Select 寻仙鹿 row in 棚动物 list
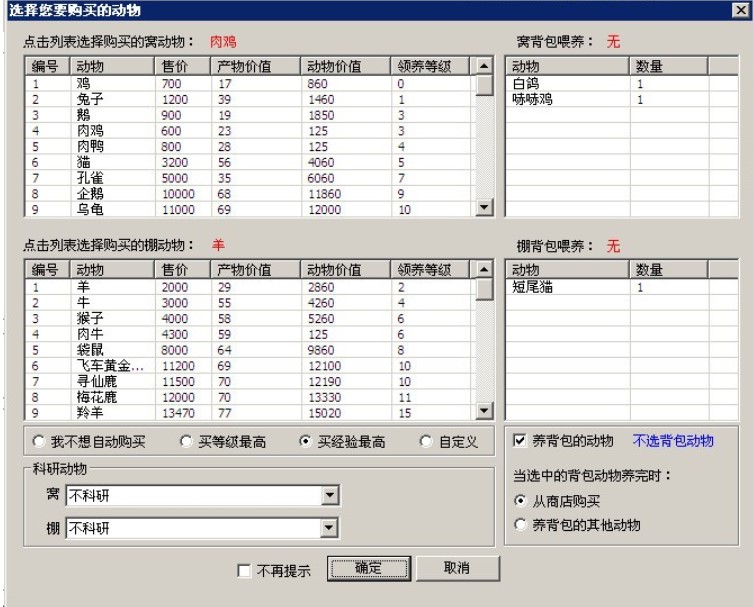 point(250,381)
